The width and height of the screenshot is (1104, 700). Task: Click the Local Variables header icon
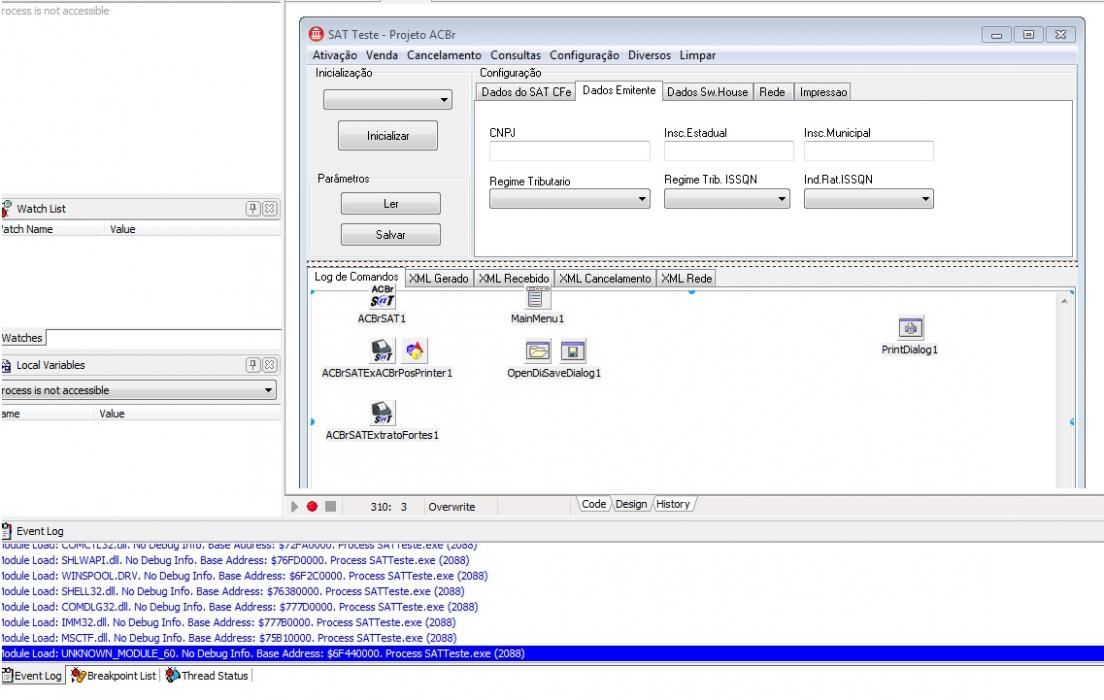point(6,365)
